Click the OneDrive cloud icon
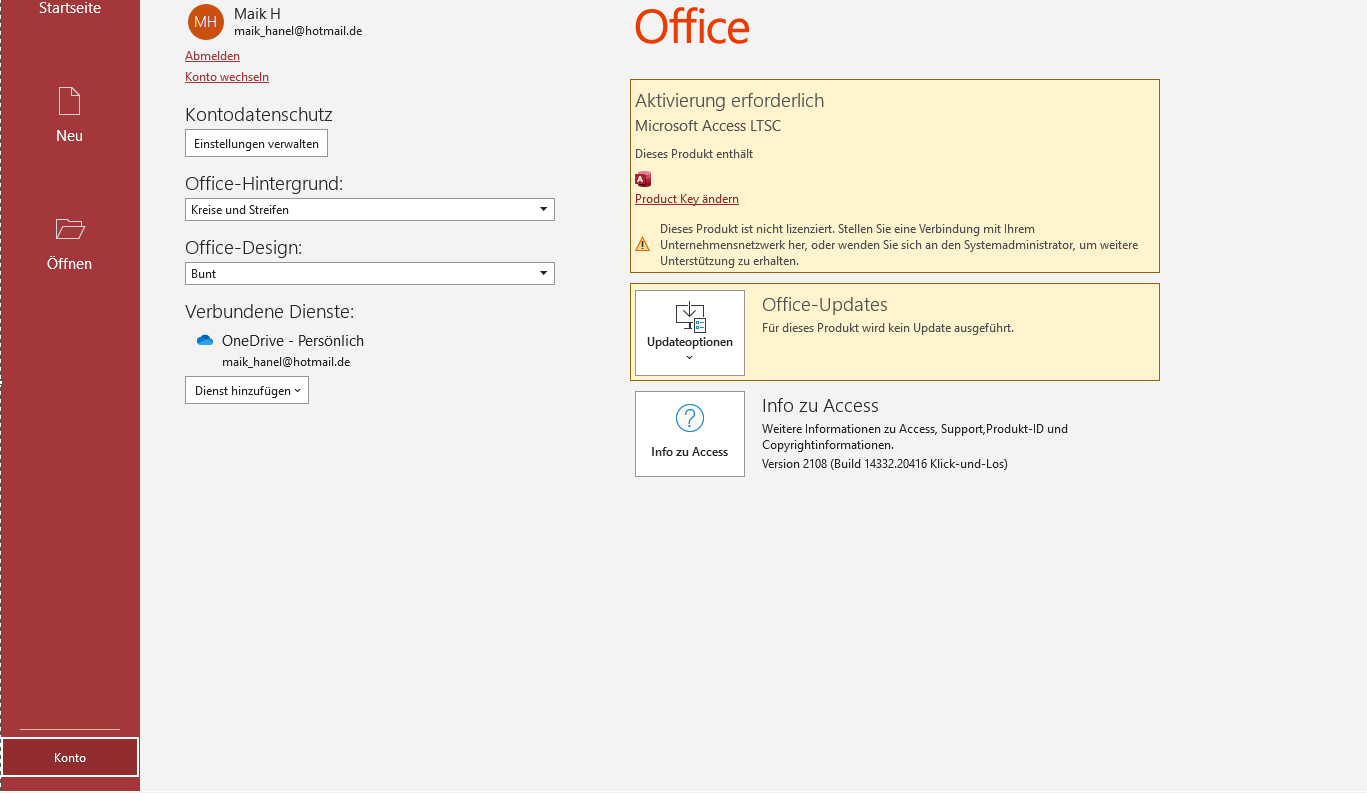 pos(205,341)
